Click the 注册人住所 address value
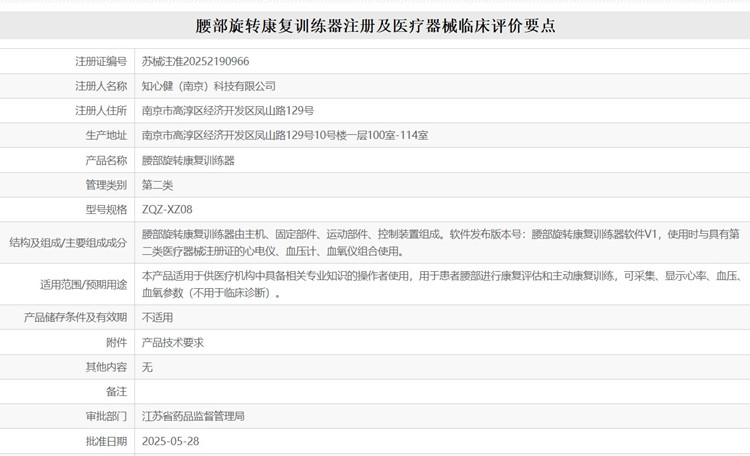This screenshot has height=456, width=750. (x=228, y=111)
